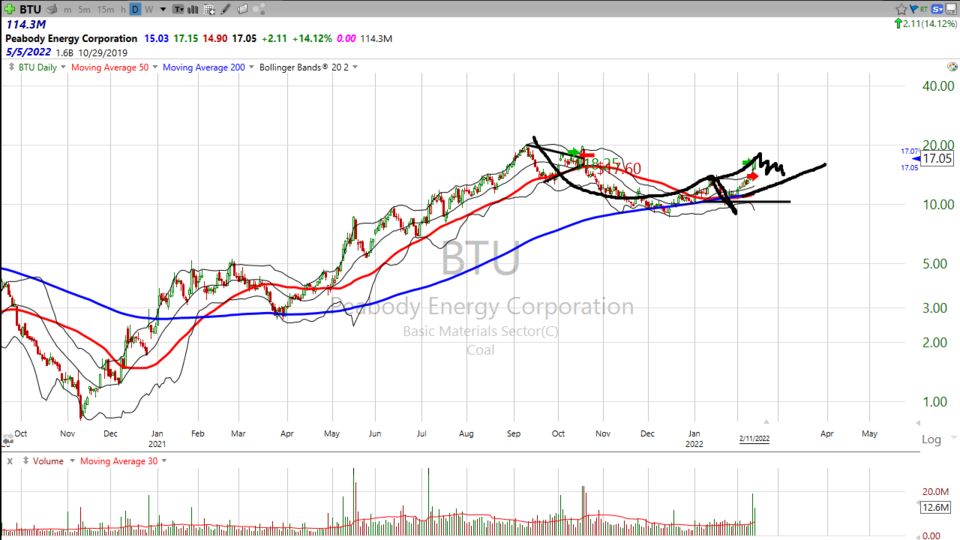The width and height of the screenshot is (960, 540).
Task: Expand Moving Average 50 dropdown arrow
Action: pos(155,67)
